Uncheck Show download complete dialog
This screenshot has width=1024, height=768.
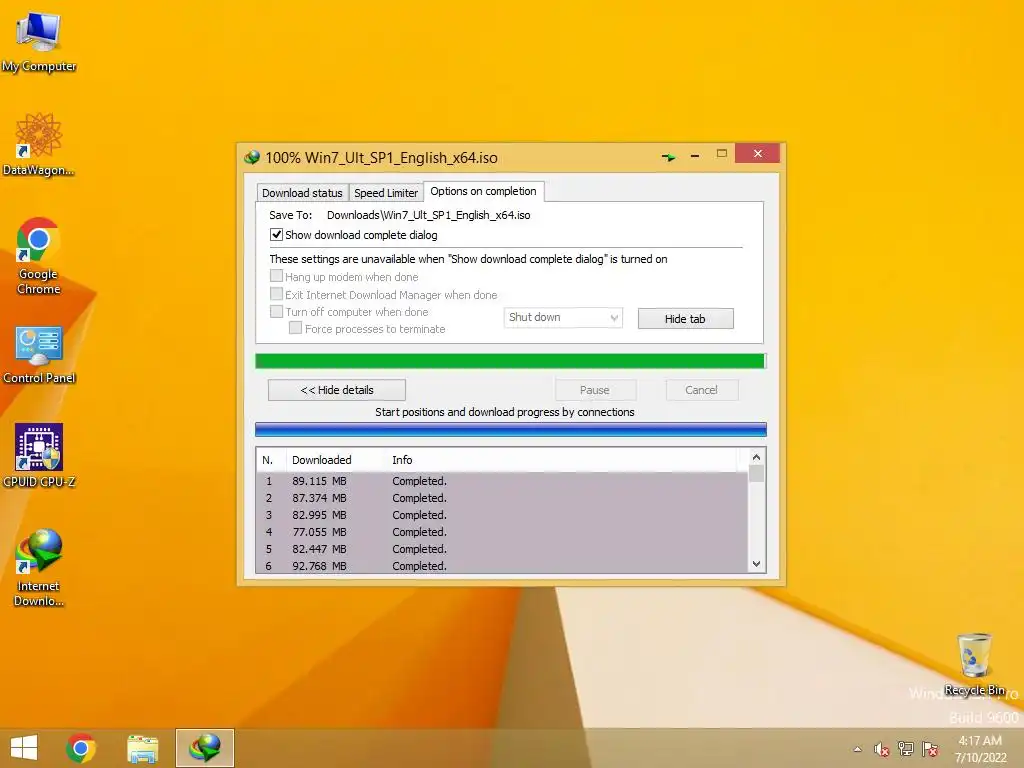(x=276, y=234)
